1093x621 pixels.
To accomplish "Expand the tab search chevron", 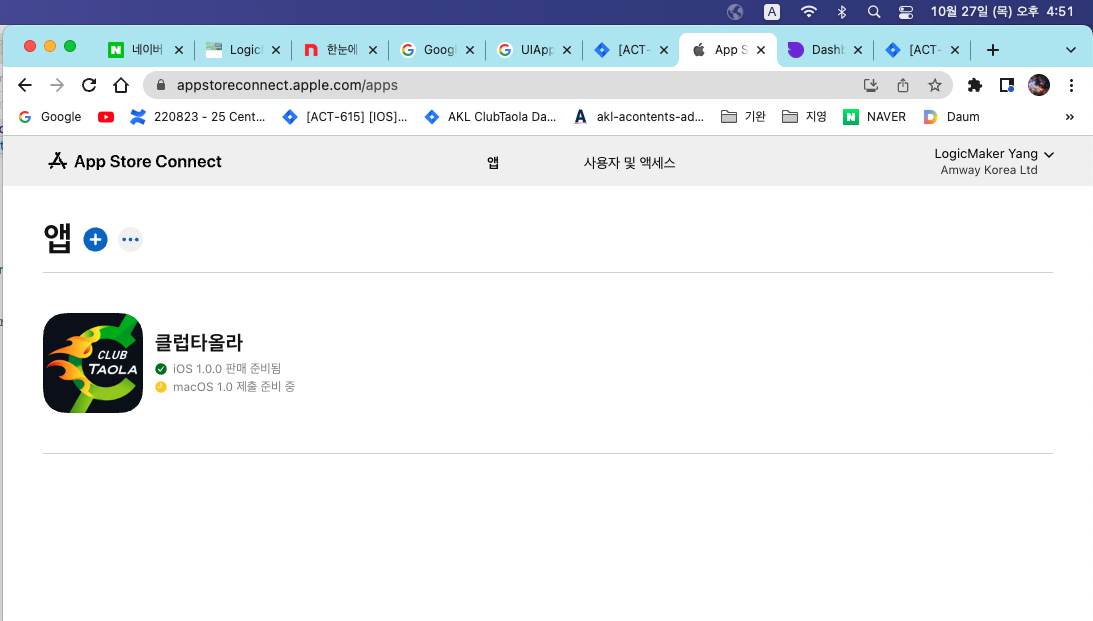I will (1071, 50).
